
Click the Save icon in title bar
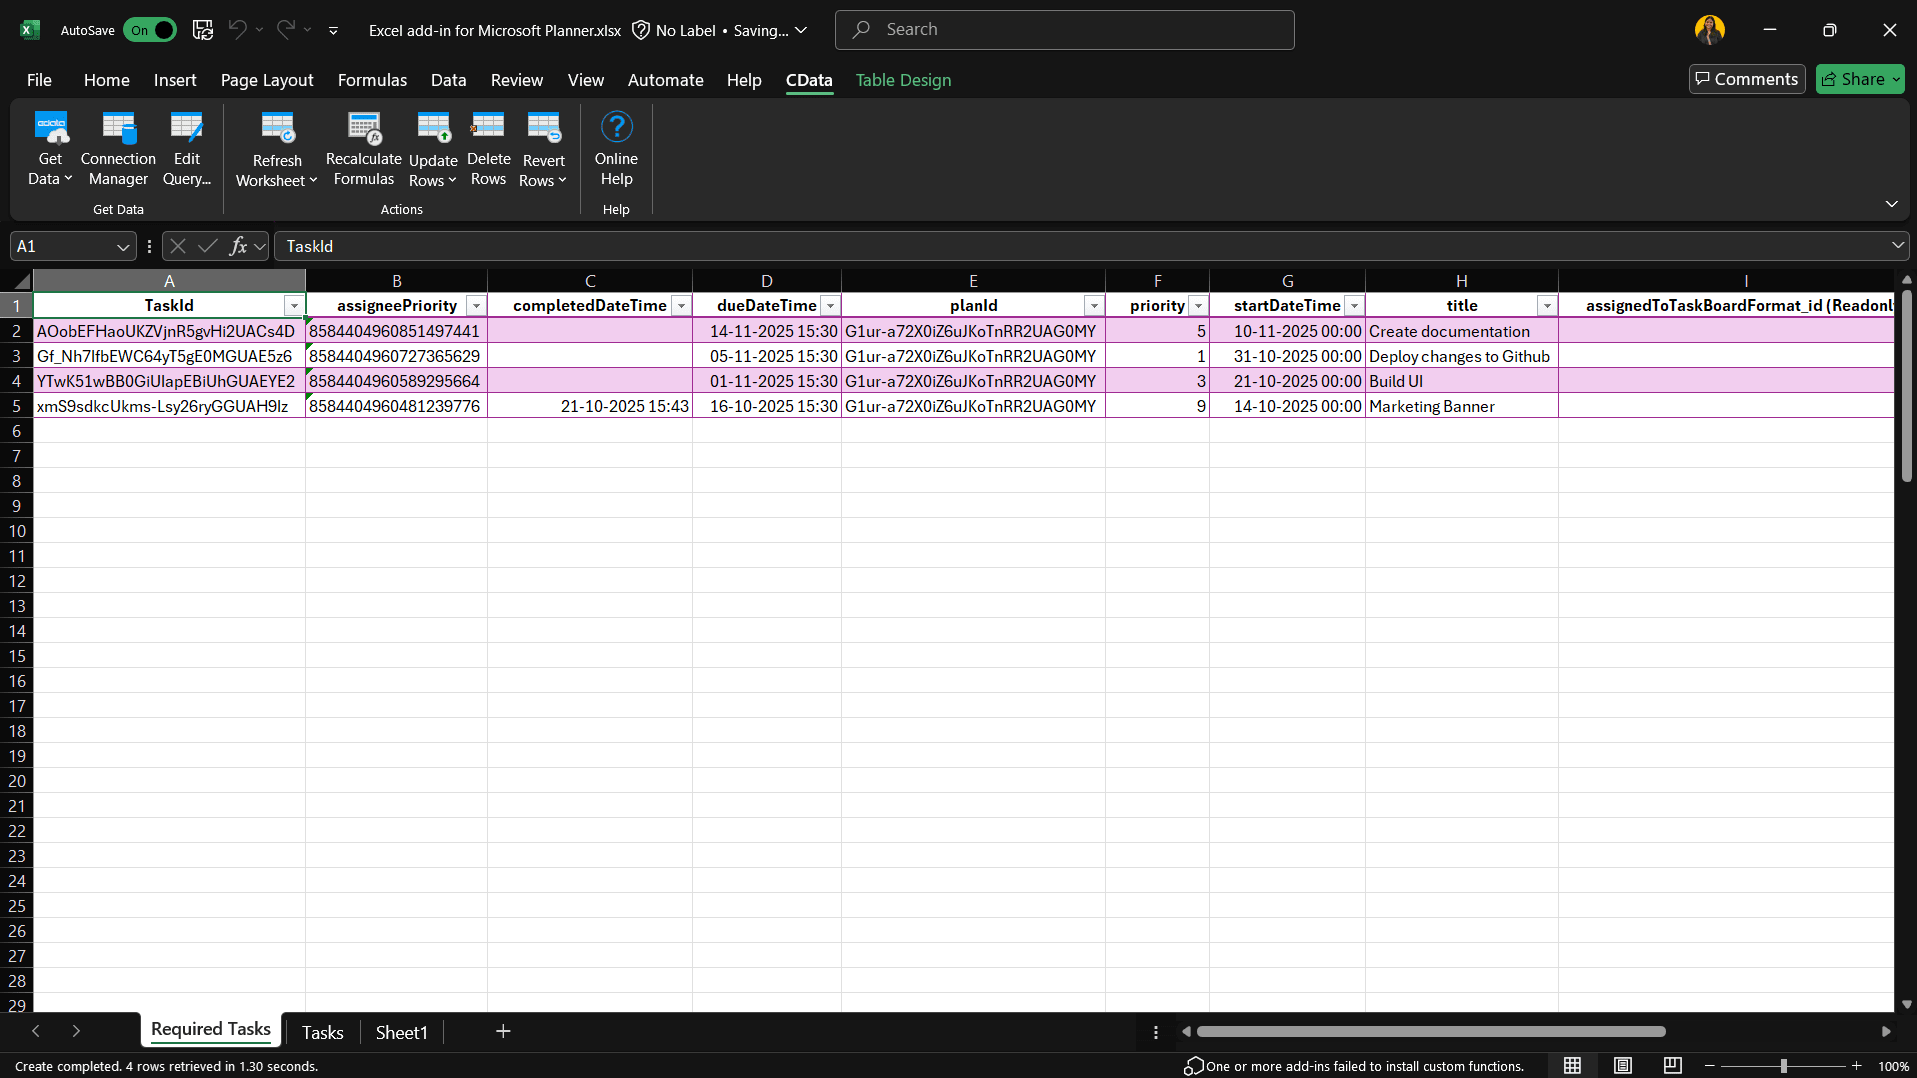pos(203,30)
